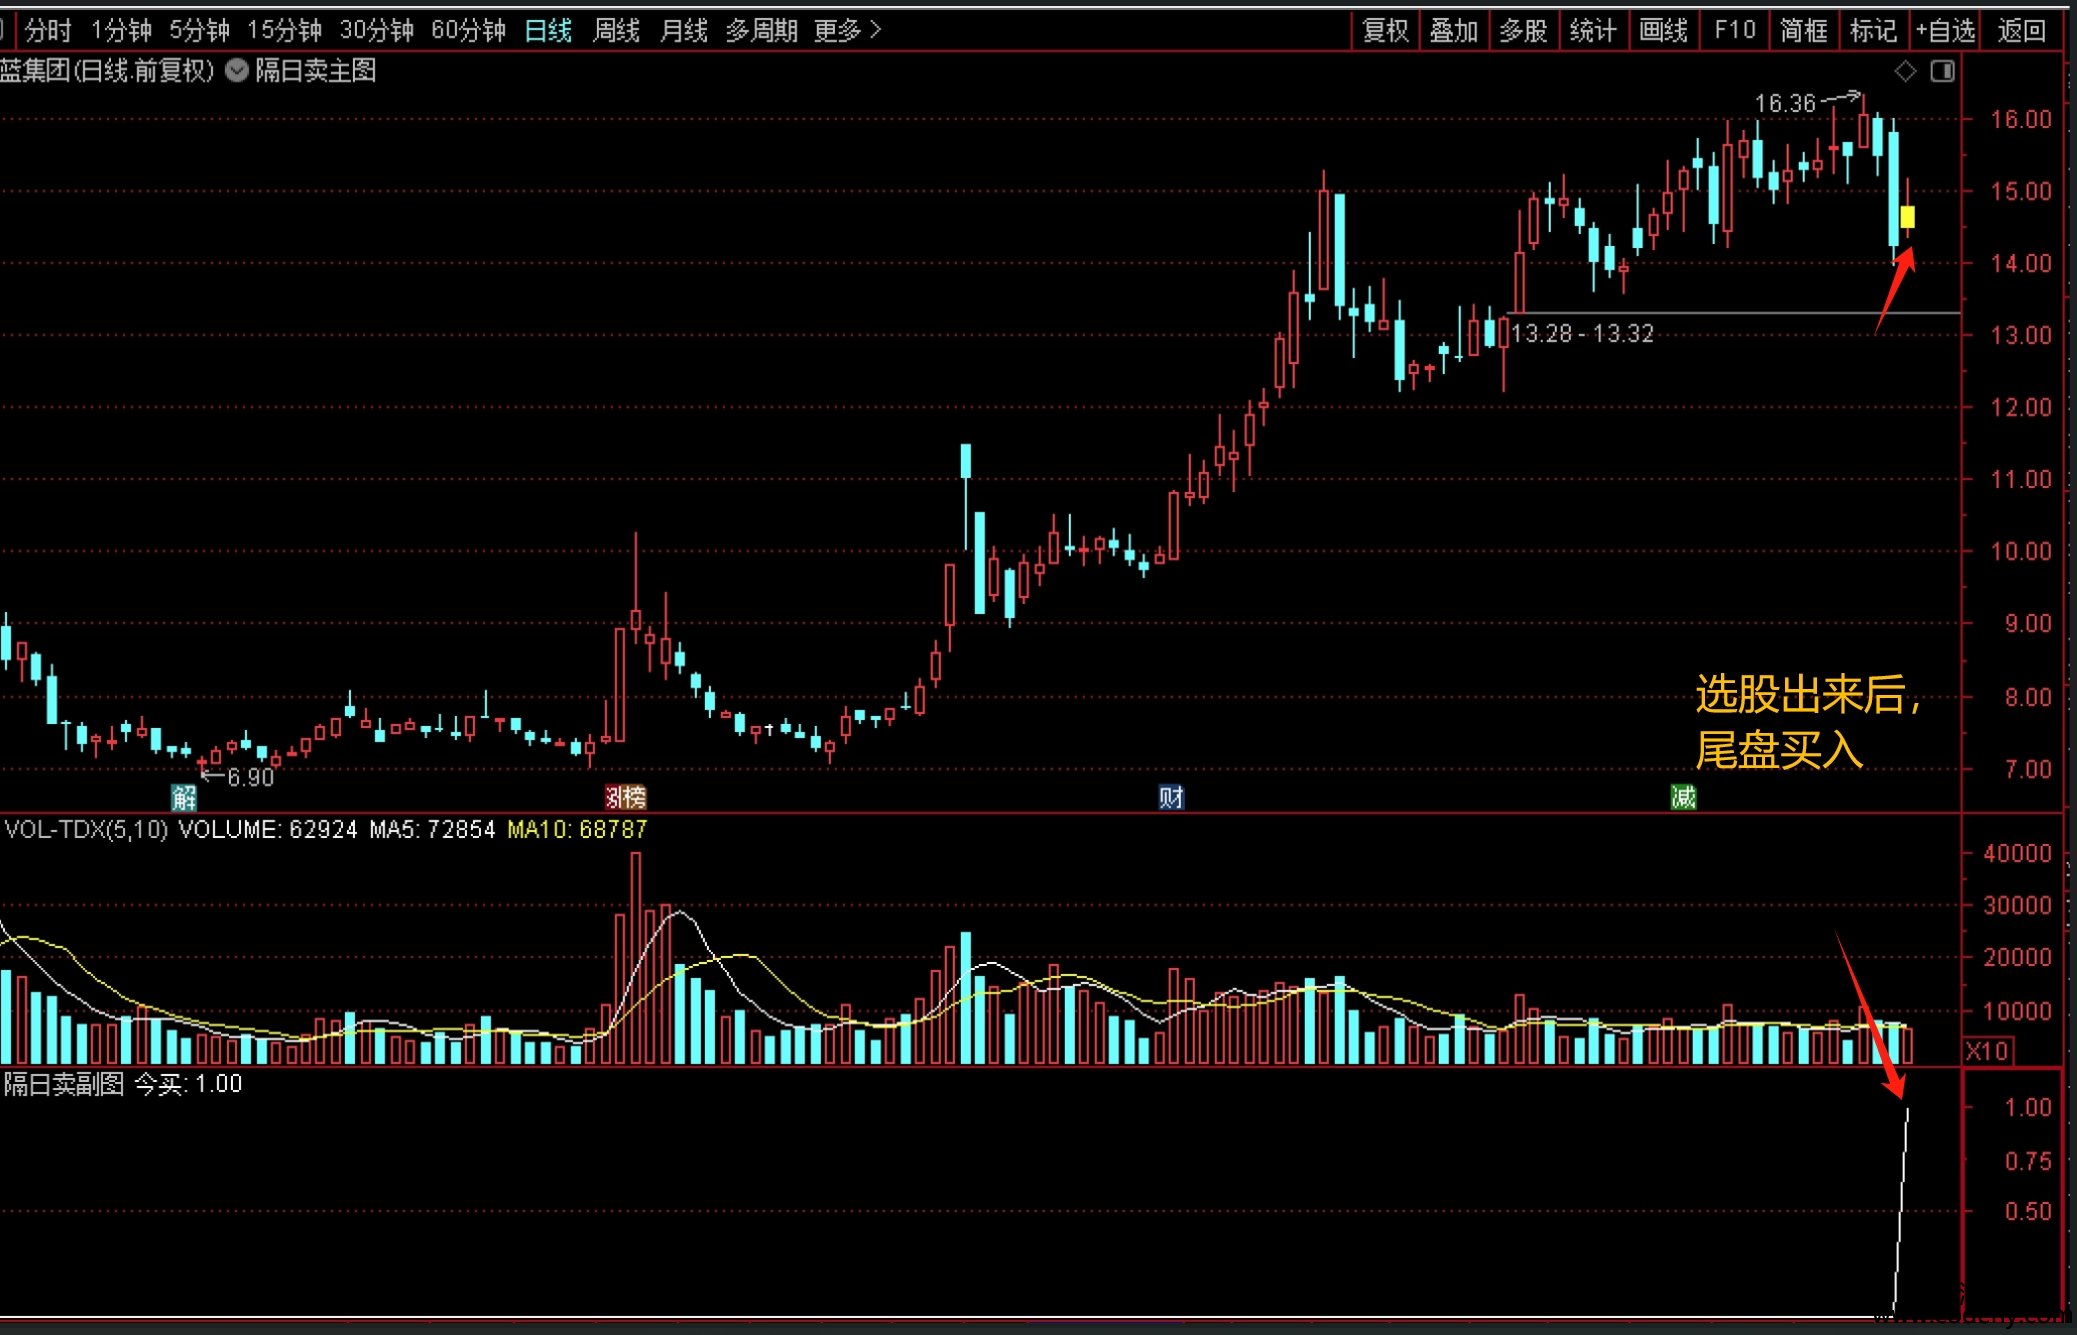Open the 统计 statistics tool
2077x1335 pixels.
(x=1593, y=31)
